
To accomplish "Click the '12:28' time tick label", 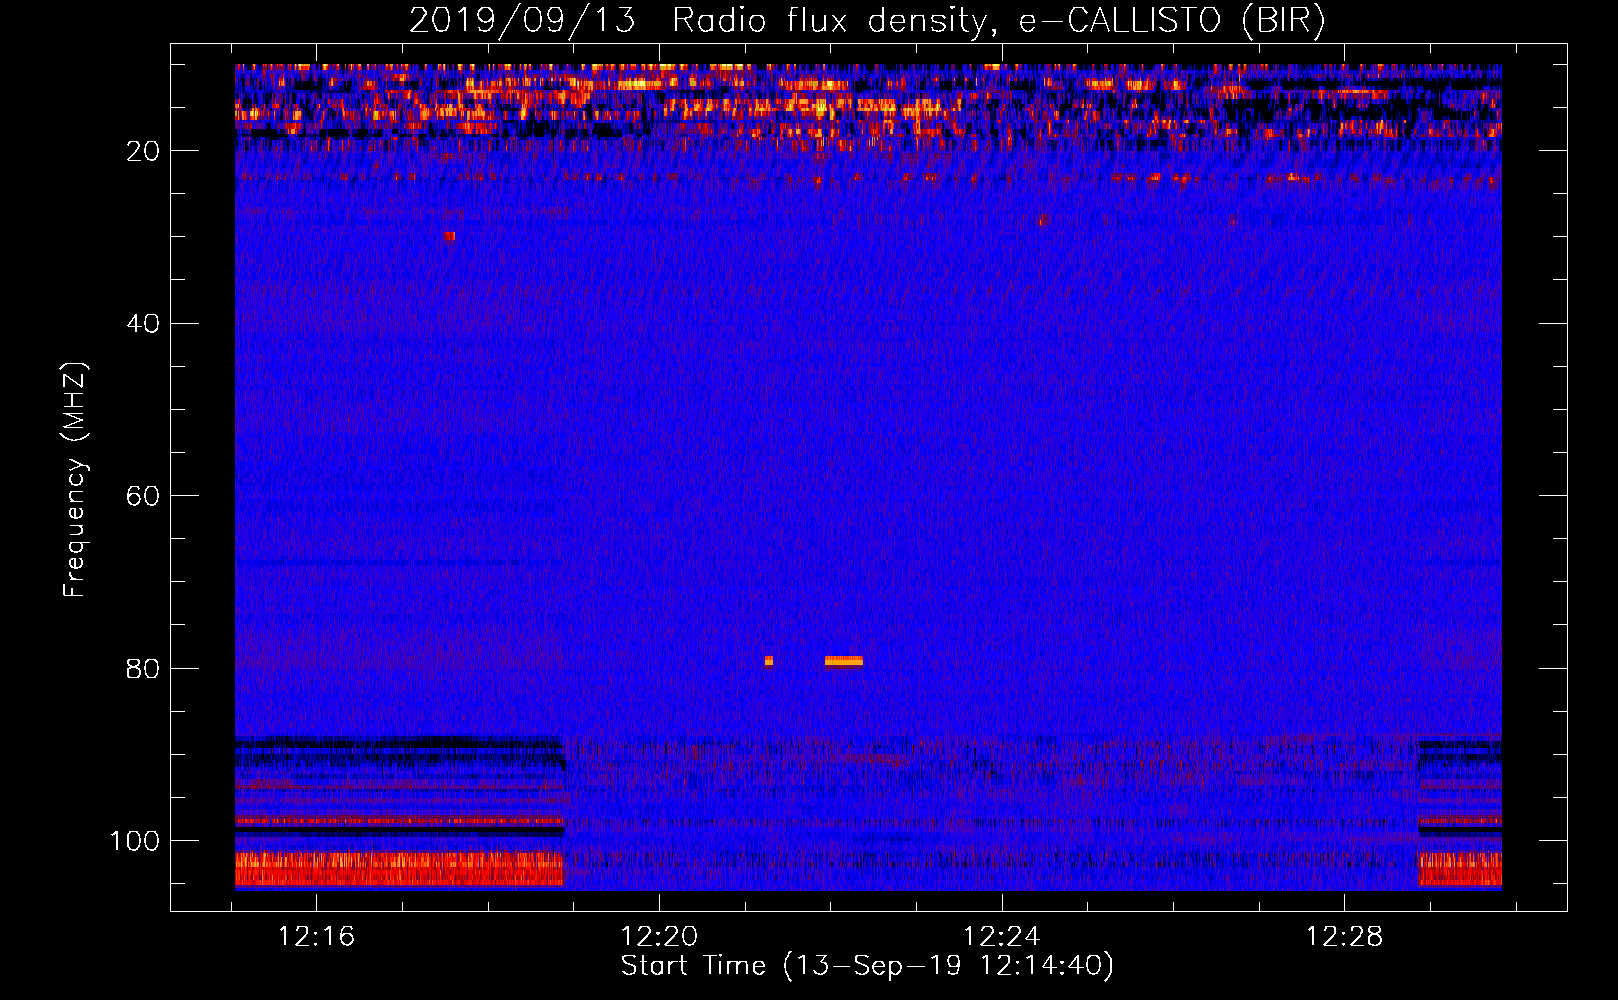I will [x=1344, y=937].
